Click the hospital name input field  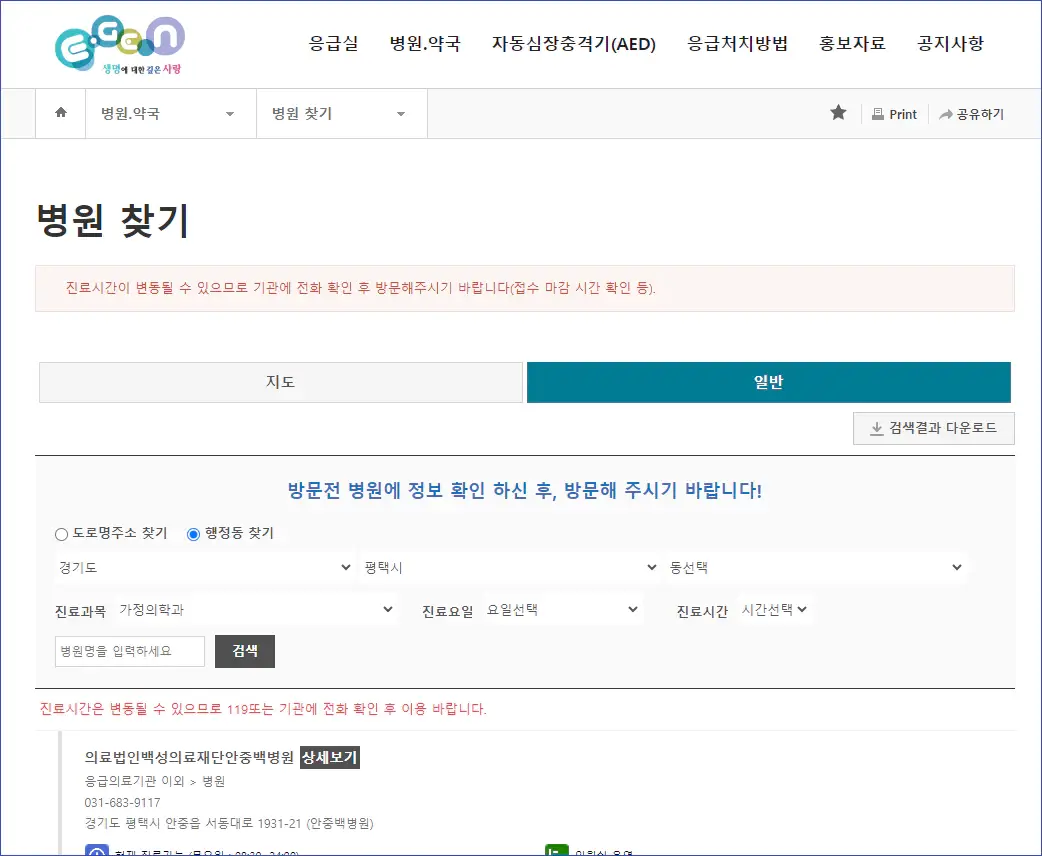click(x=129, y=651)
